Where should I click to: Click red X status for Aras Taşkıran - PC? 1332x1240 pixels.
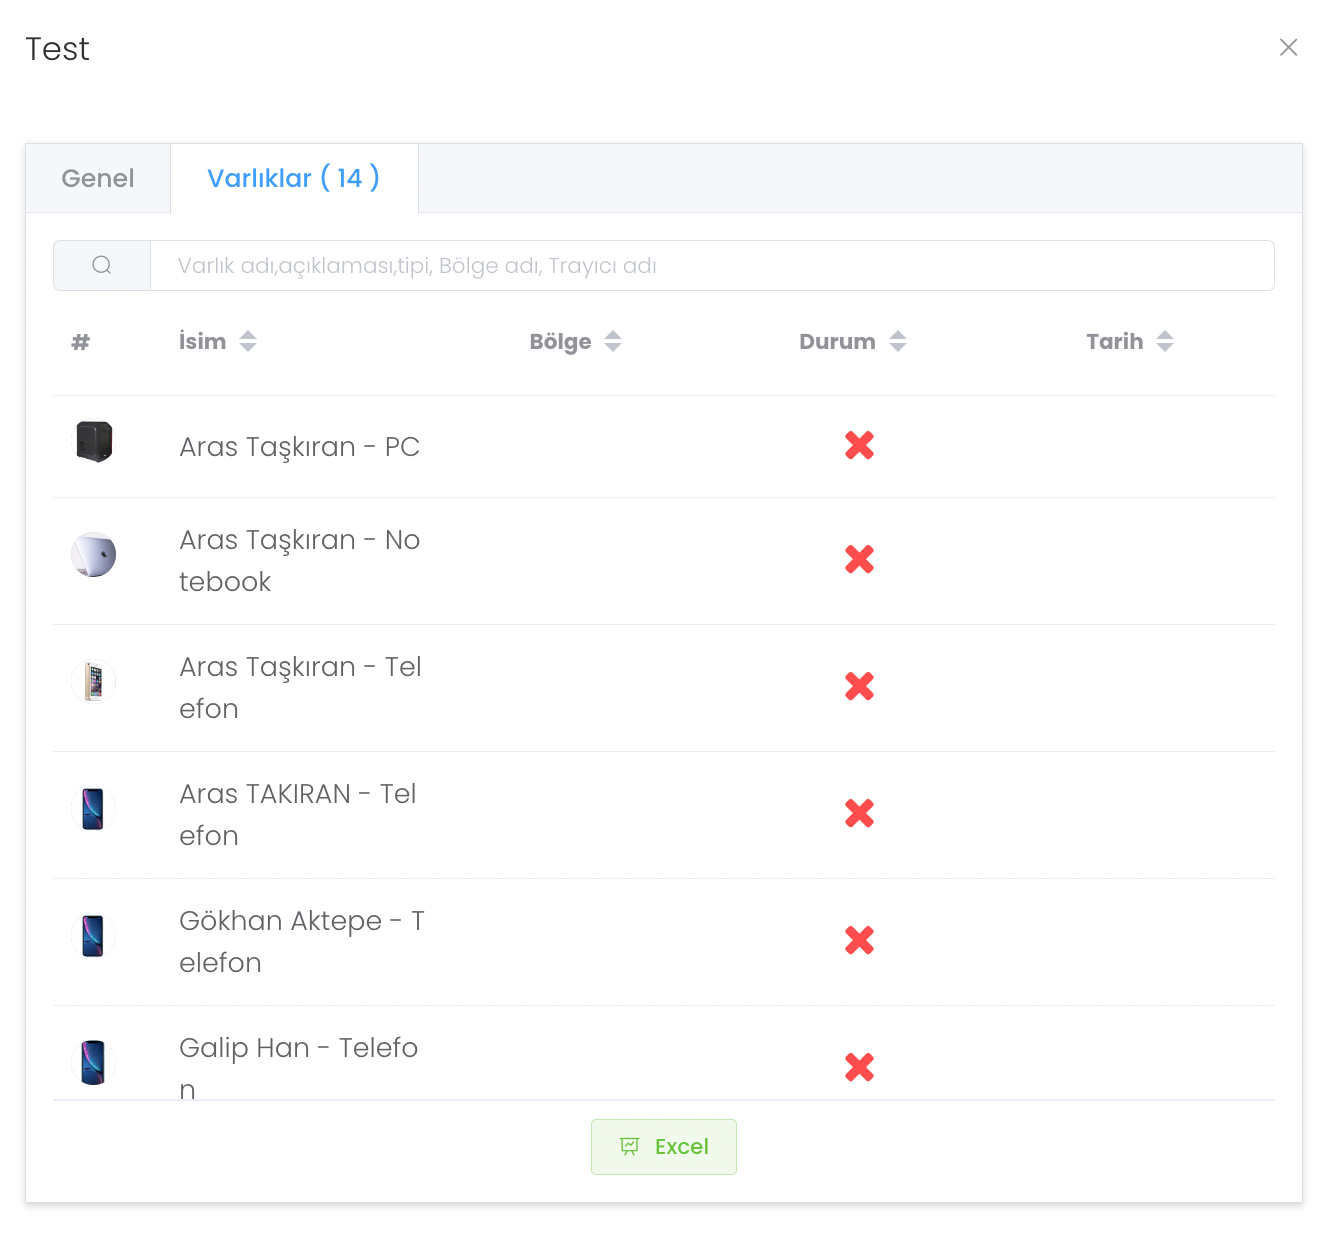[859, 445]
